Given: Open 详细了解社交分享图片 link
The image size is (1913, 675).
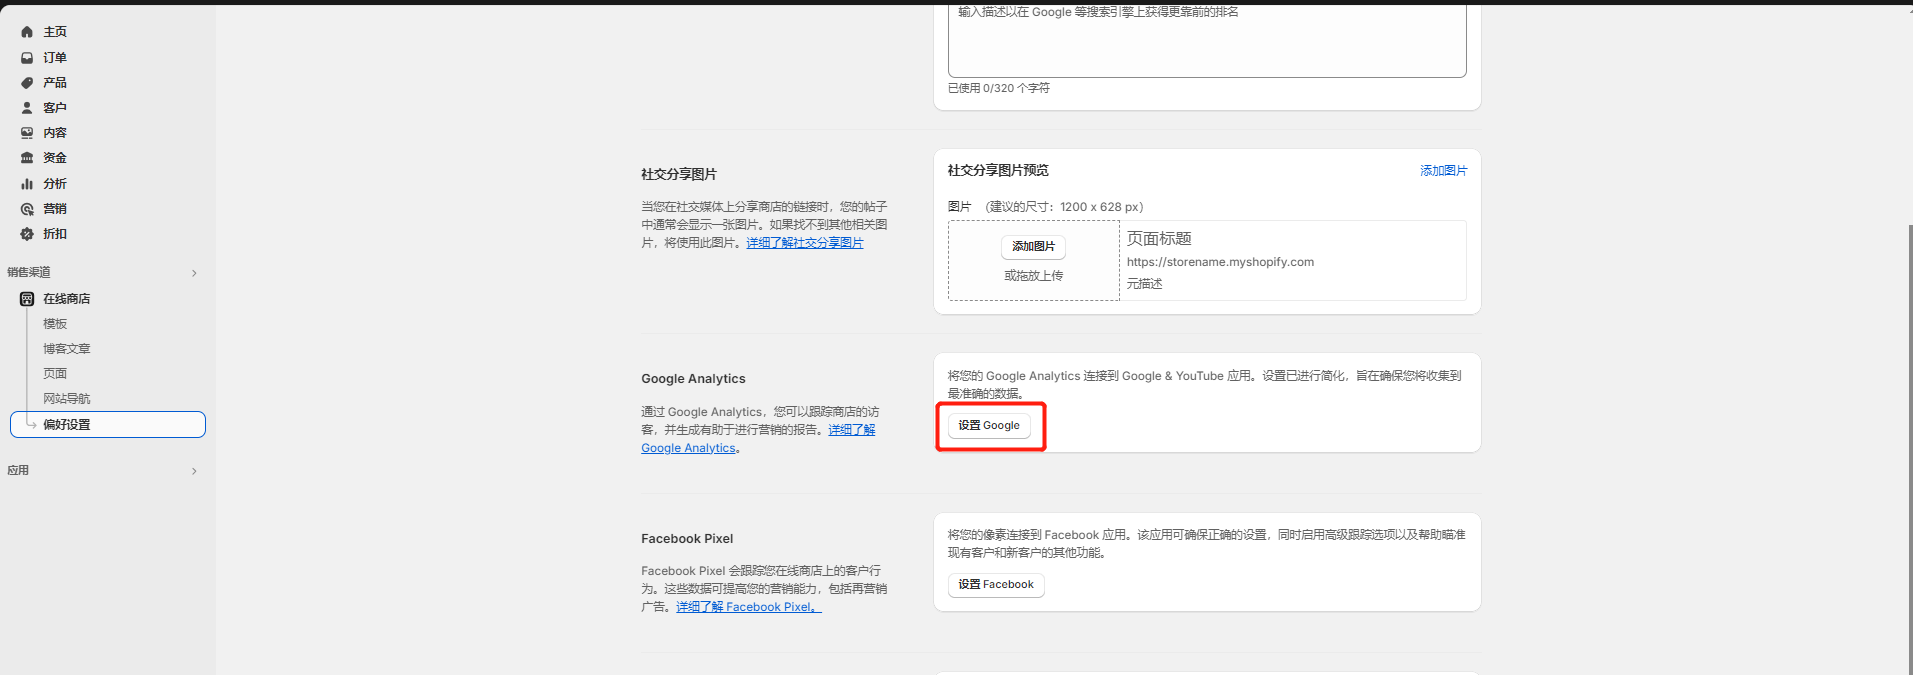Looking at the screenshot, I should pyautogui.click(x=804, y=243).
